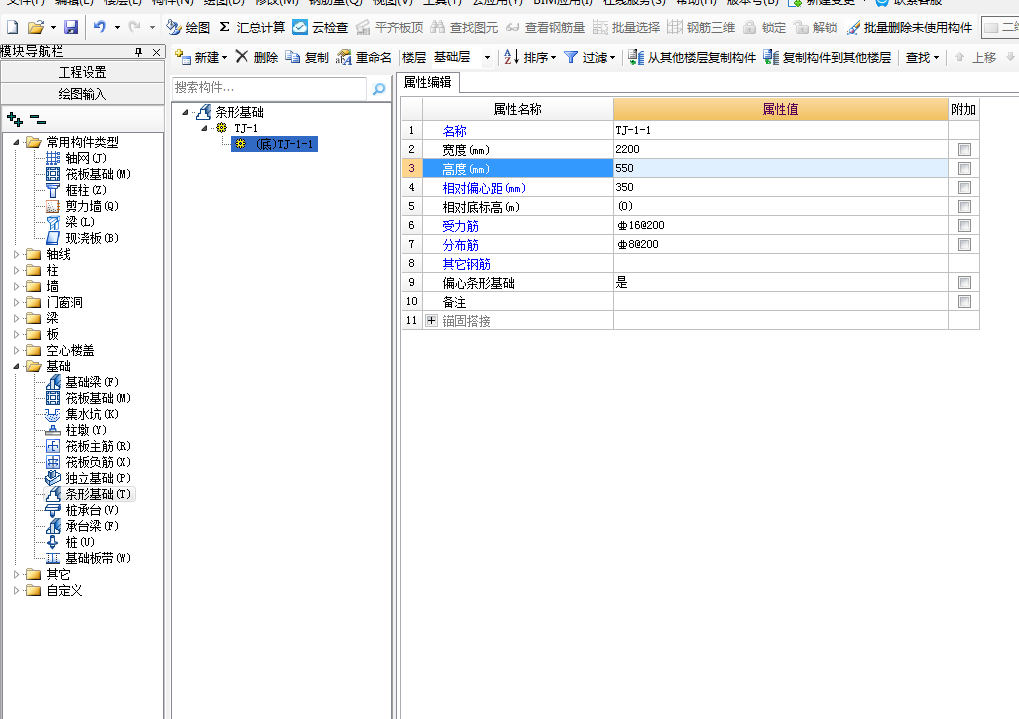Click the Redo arrow icon
This screenshot has height=719, width=1019.
coord(135,27)
